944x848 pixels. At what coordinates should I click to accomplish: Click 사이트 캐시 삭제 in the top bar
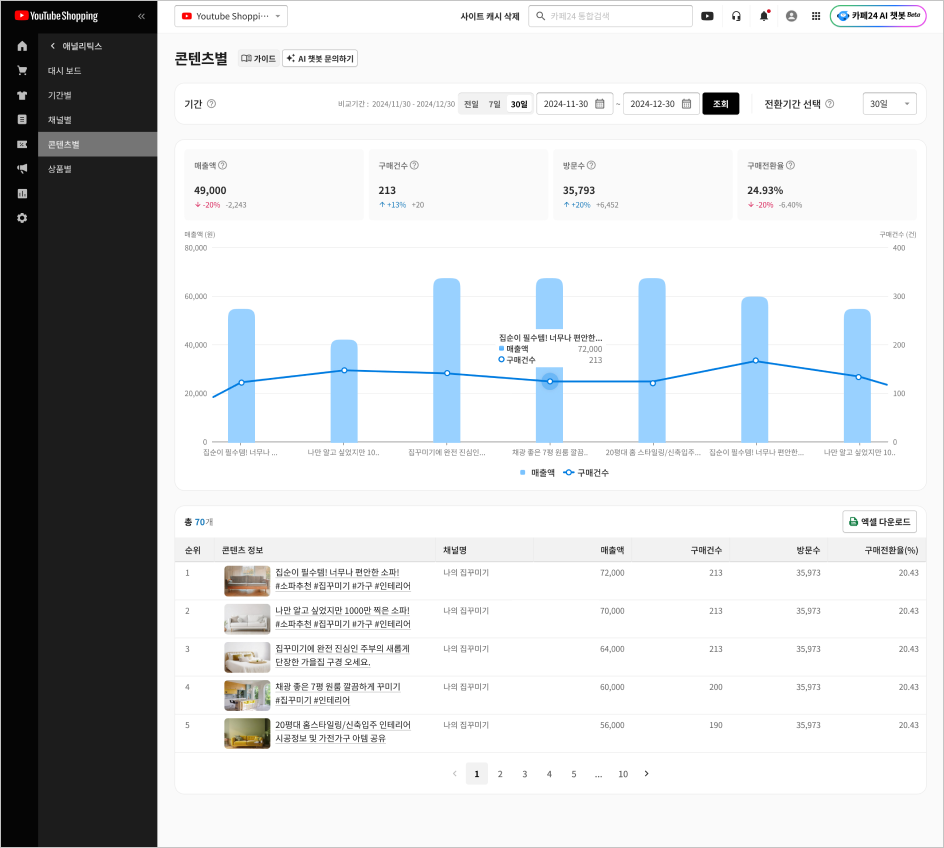click(489, 16)
